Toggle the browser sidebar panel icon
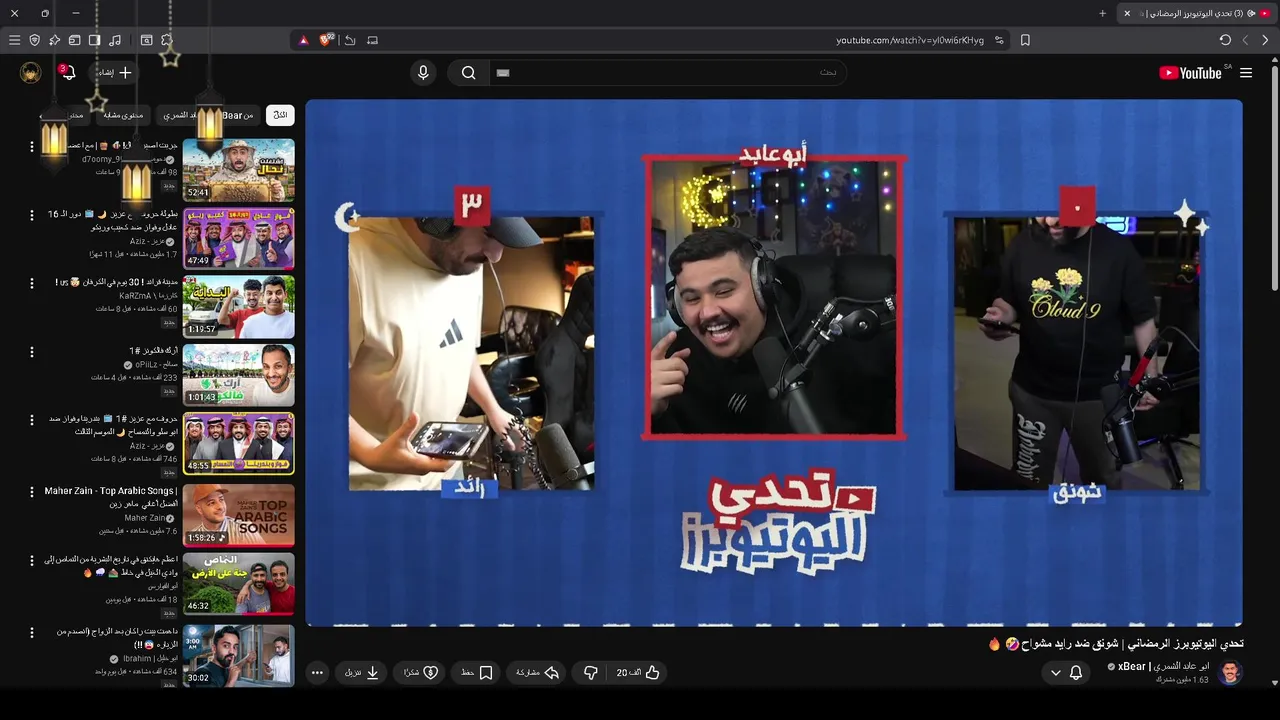The image size is (1280, 720). tap(94, 40)
